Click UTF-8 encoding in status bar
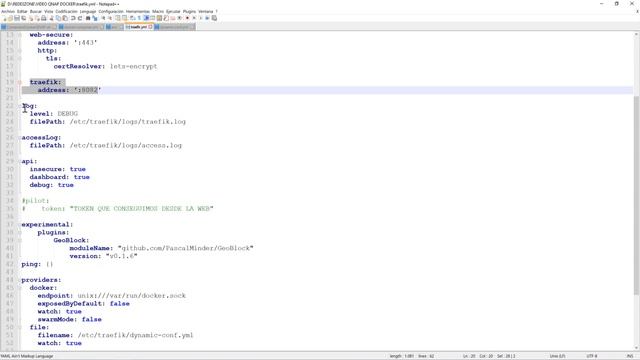 pyautogui.click(x=592, y=356)
